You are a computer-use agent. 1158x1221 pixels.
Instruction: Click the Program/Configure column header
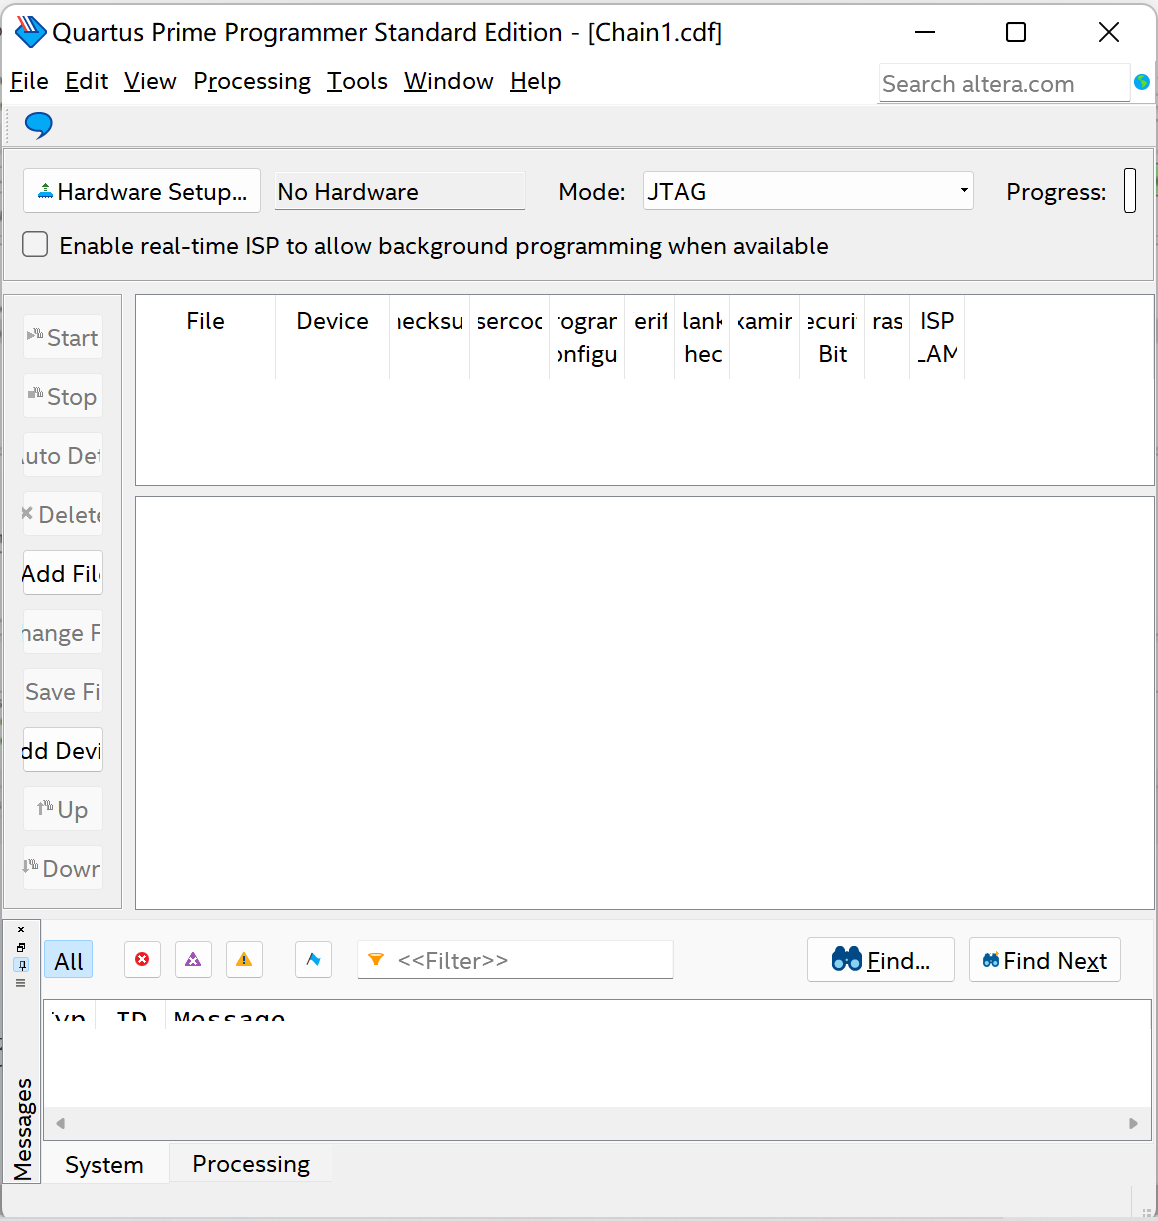[587, 337]
